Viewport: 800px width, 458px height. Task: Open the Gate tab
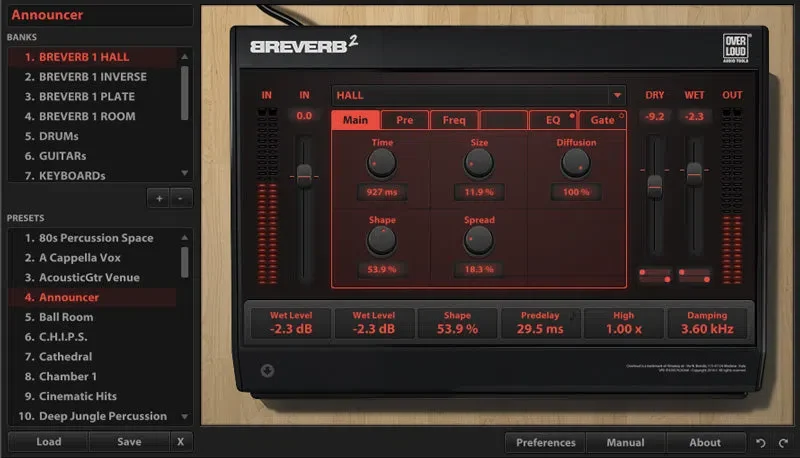(603, 120)
